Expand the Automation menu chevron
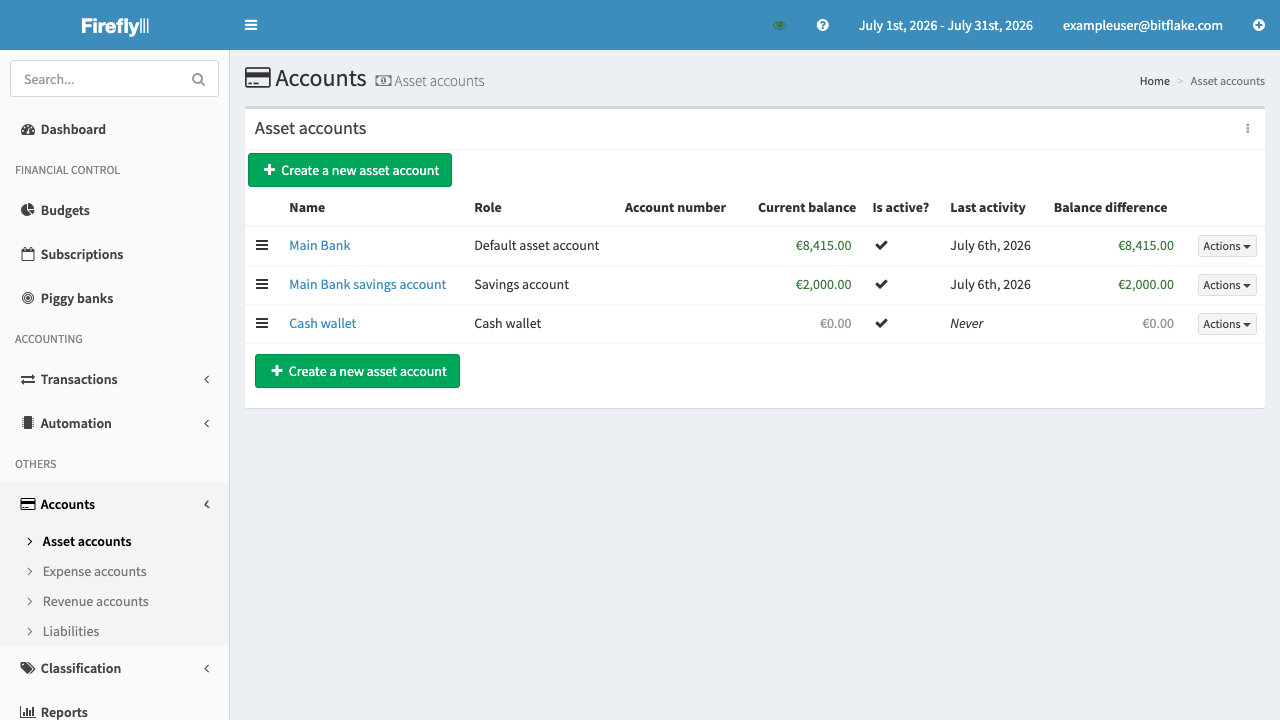The image size is (1280, 720). tap(207, 423)
